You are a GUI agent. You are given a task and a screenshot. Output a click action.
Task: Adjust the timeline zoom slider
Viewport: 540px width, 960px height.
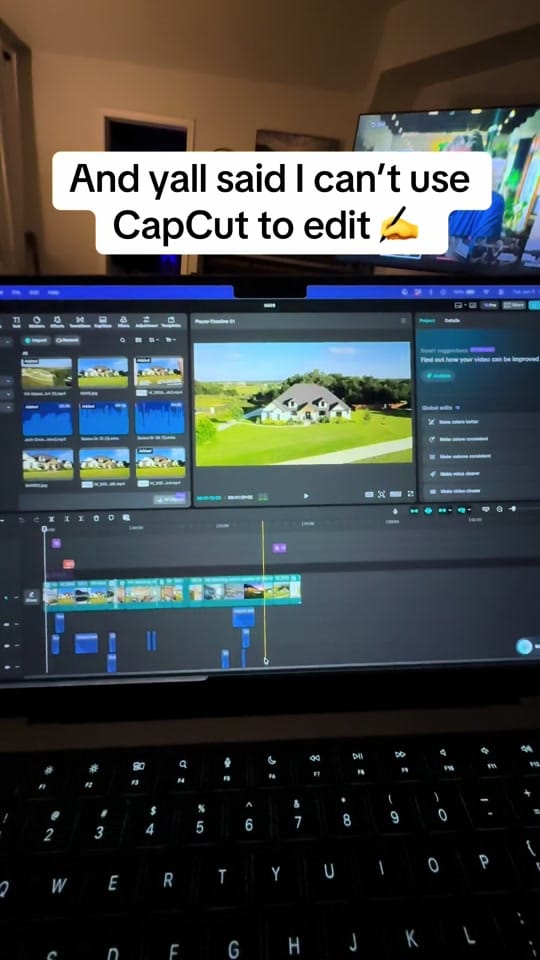[512, 509]
